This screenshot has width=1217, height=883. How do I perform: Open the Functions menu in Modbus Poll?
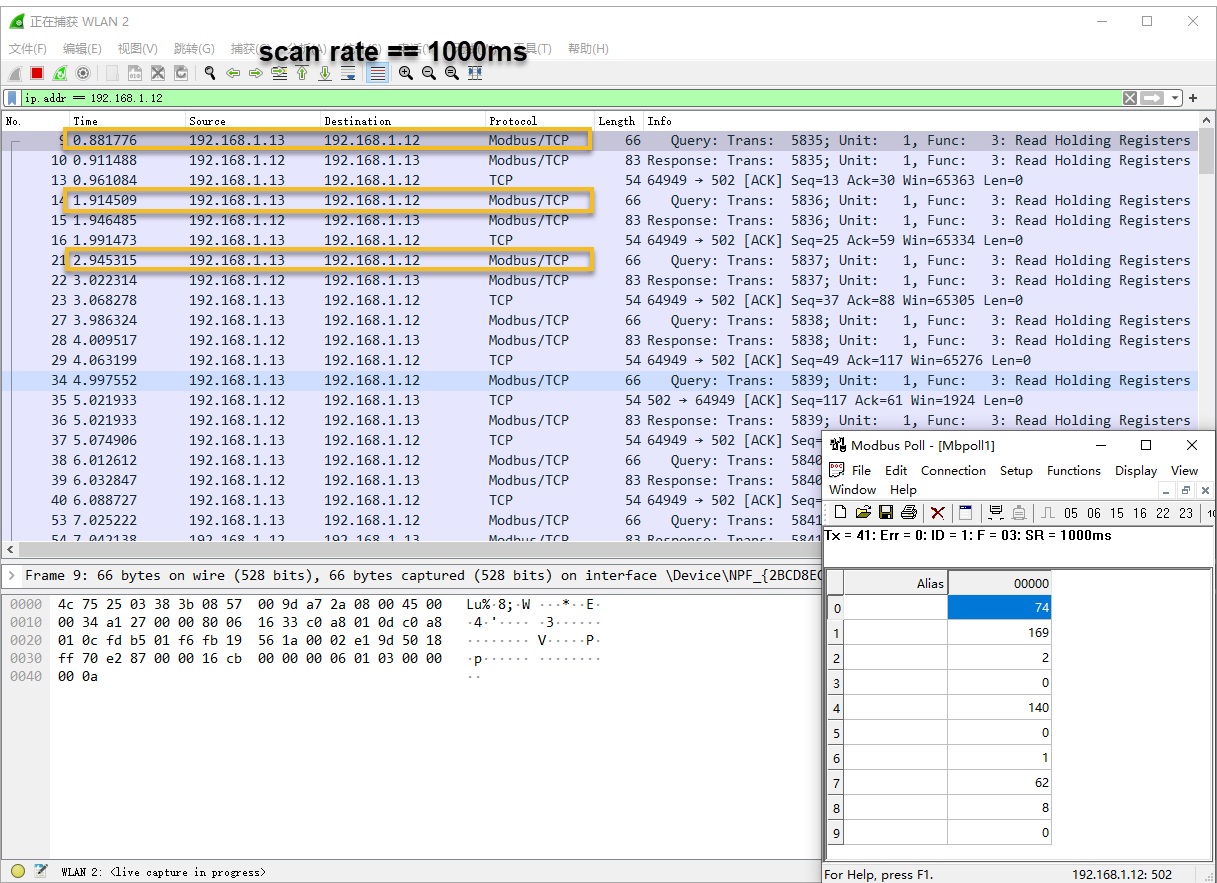pyautogui.click(x=1073, y=471)
